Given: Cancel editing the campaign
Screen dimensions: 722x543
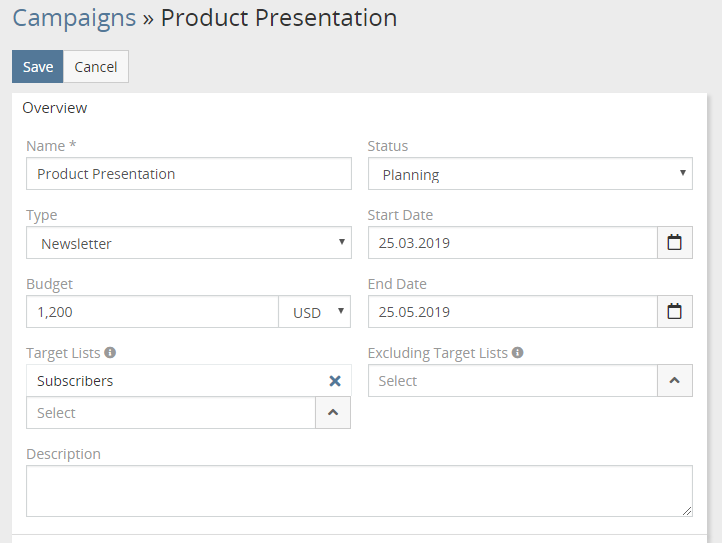Looking at the screenshot, I should pos(96,67).
